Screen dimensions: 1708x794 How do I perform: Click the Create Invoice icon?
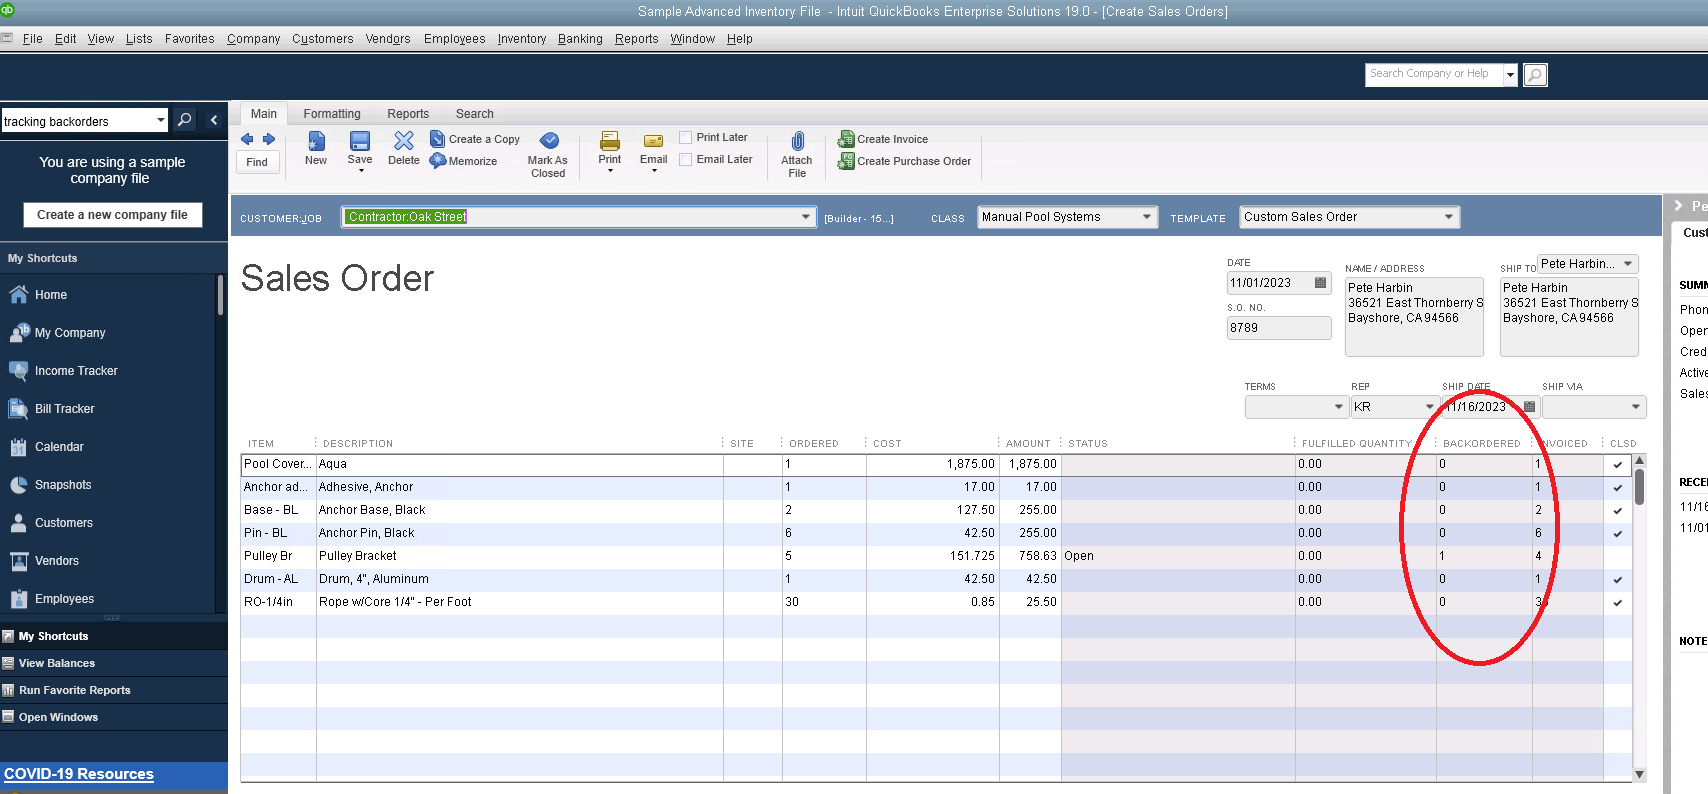click(x=846, y=139)
